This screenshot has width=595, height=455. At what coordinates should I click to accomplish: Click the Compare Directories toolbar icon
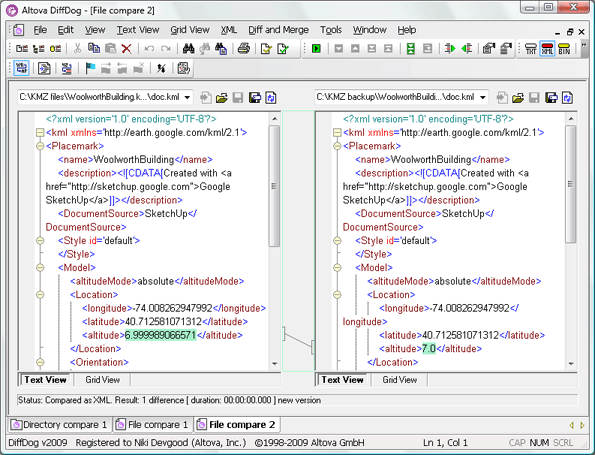[38, 49]
